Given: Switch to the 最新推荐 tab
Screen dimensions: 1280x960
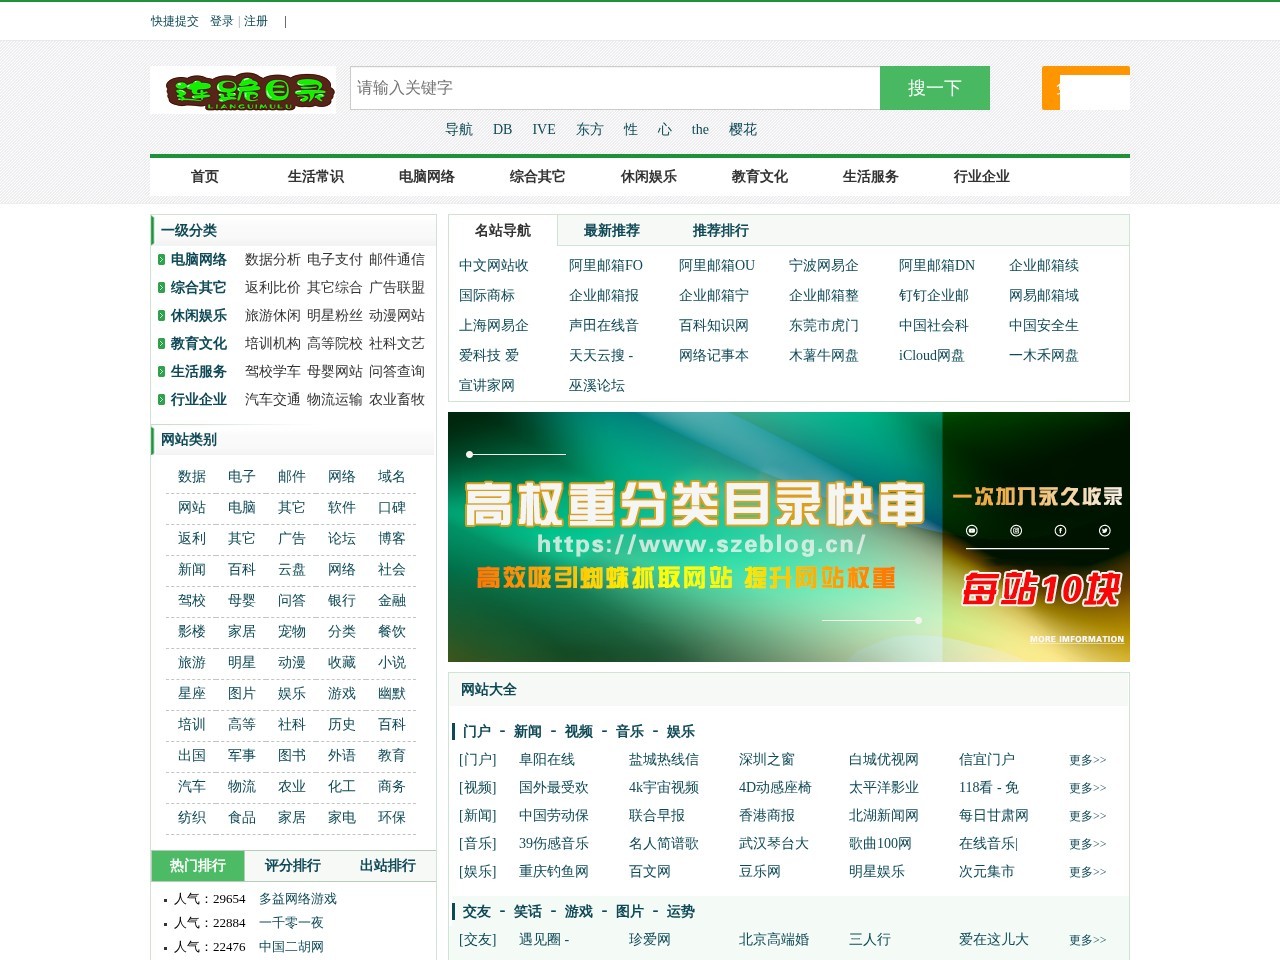Looking at the screenshot, I should point(611,230).
